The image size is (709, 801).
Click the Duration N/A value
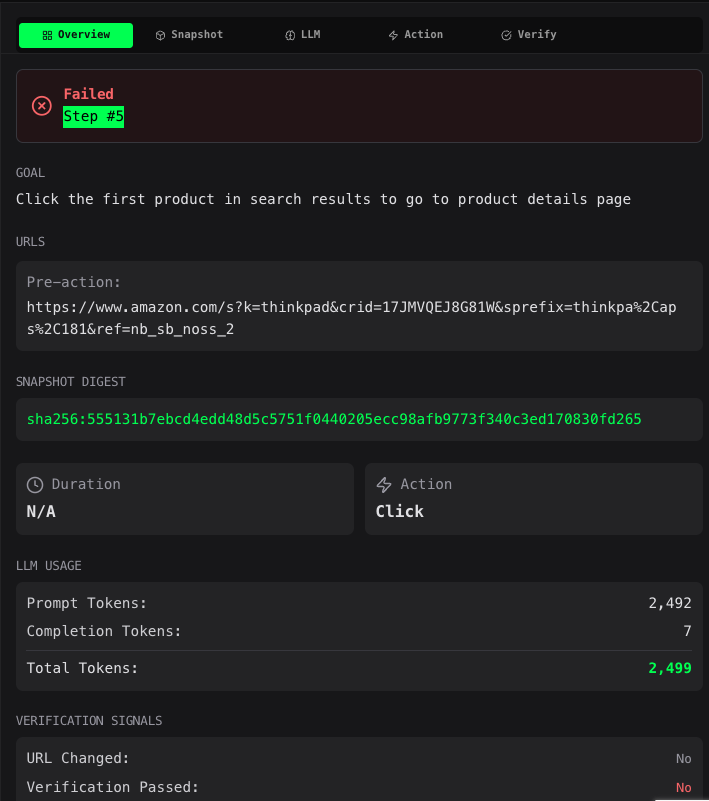coord(41,511)
